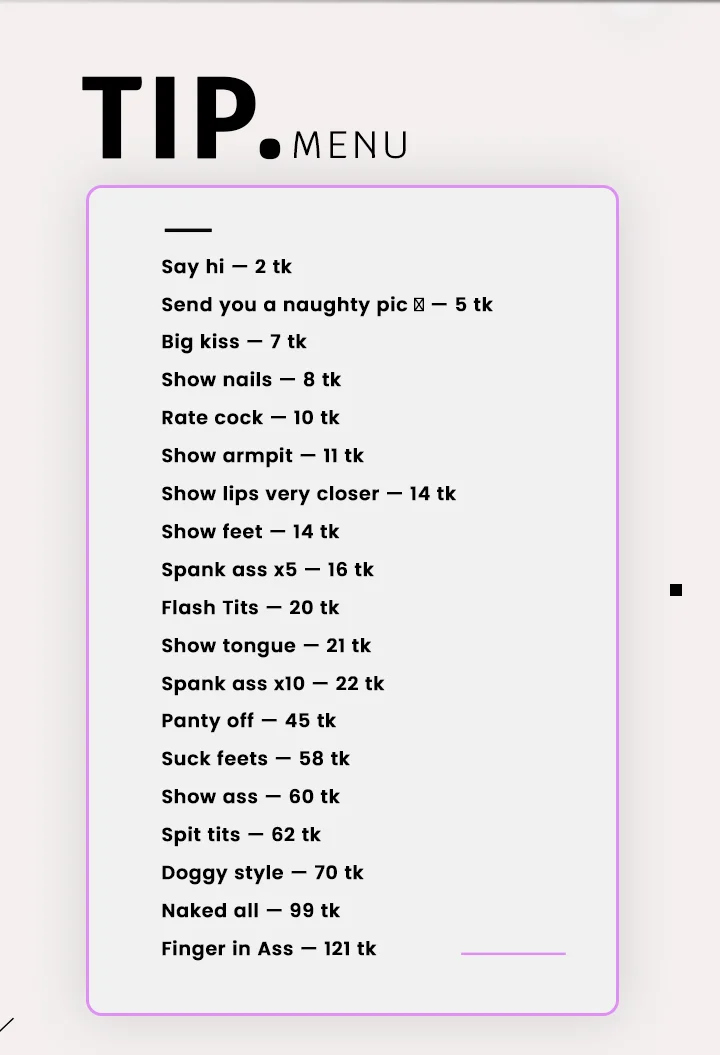Click the small black square on the right
This screenshot has width=720, height=1055.
(676, 590)
